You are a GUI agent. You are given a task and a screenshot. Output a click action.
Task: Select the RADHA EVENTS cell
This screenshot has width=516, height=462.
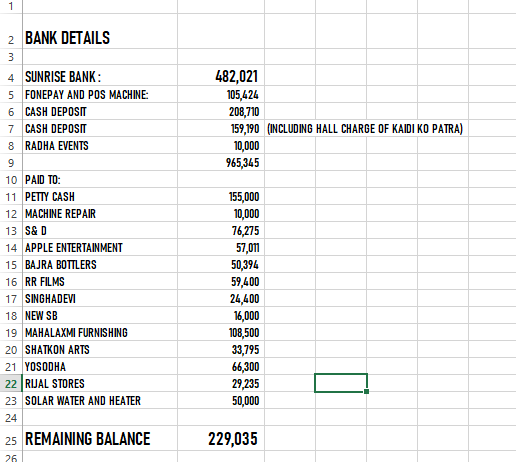pos(100,145)
